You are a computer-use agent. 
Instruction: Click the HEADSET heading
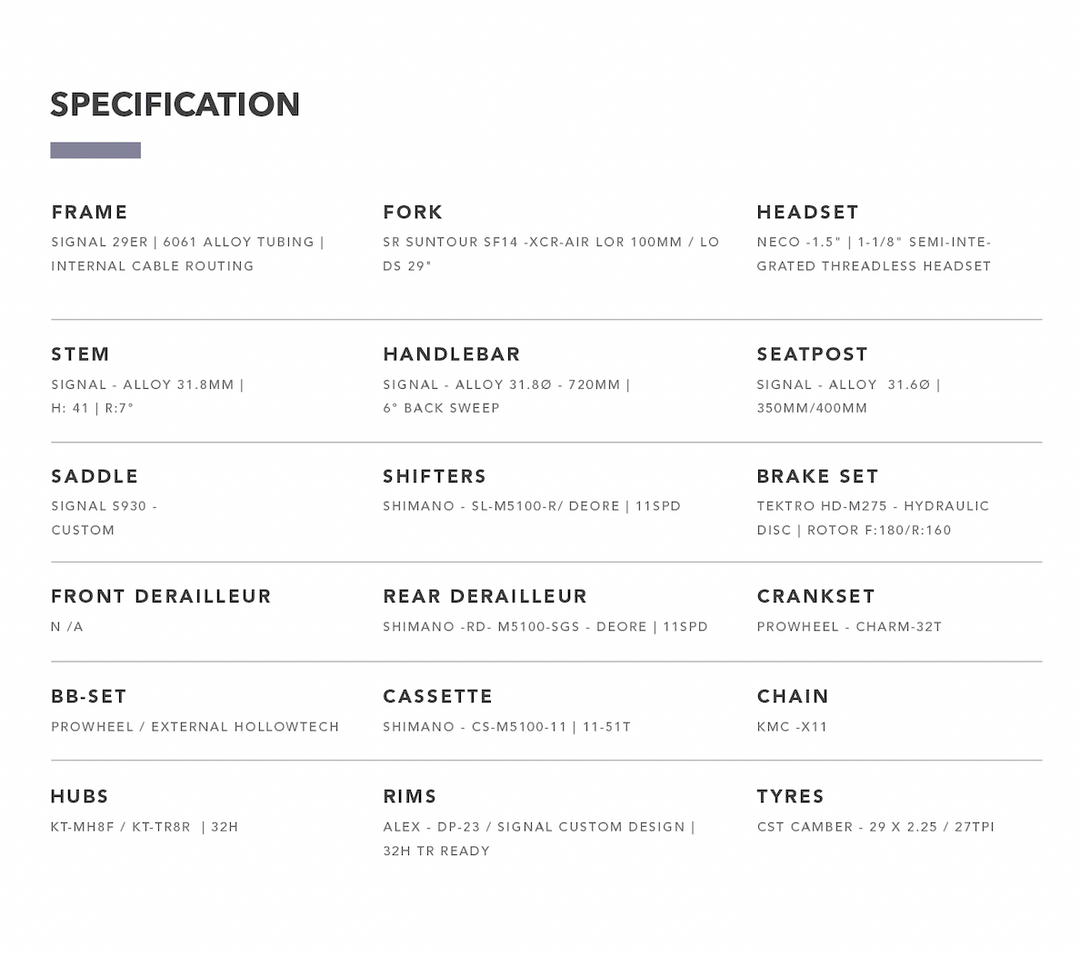pos(808,212)
